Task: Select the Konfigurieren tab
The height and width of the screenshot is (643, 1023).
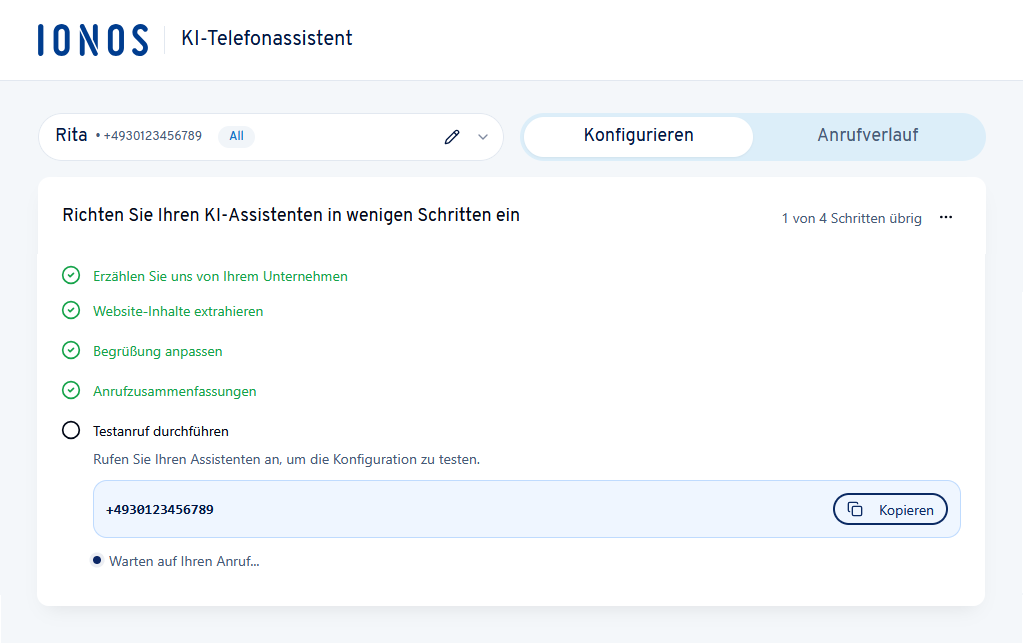Action: point(637,136)
